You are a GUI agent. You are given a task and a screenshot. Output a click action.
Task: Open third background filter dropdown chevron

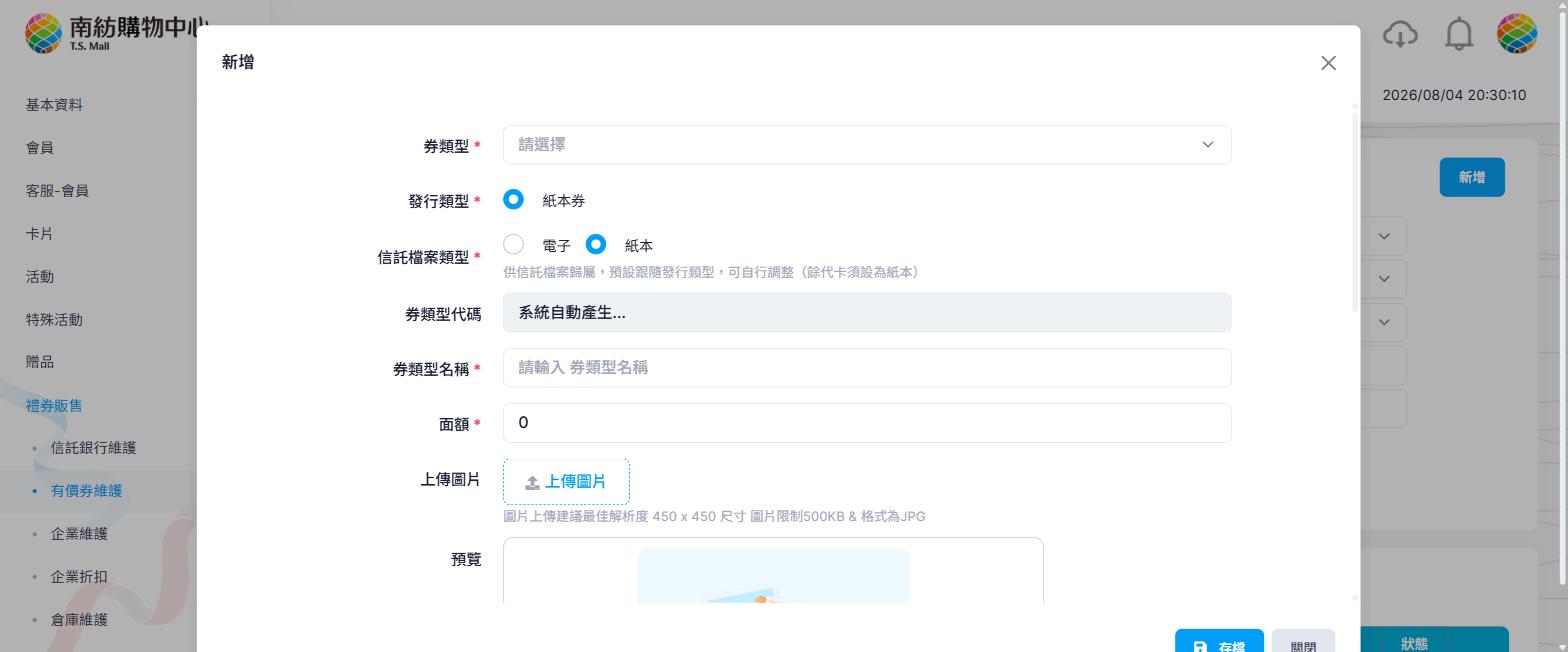(x=1384, y=322)
